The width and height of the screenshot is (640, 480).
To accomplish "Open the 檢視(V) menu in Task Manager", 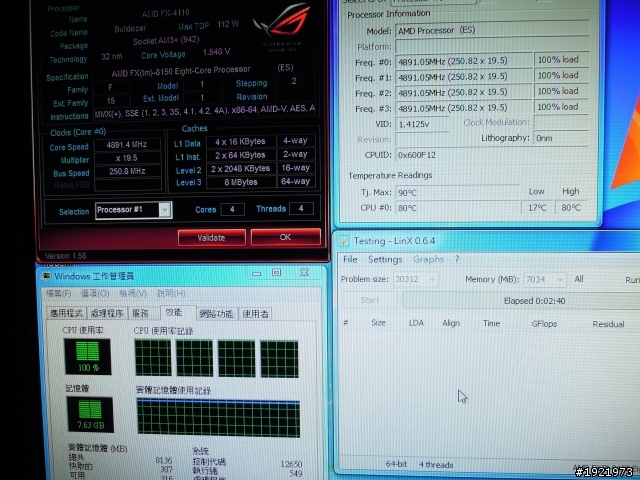I will tap(133, 293).
